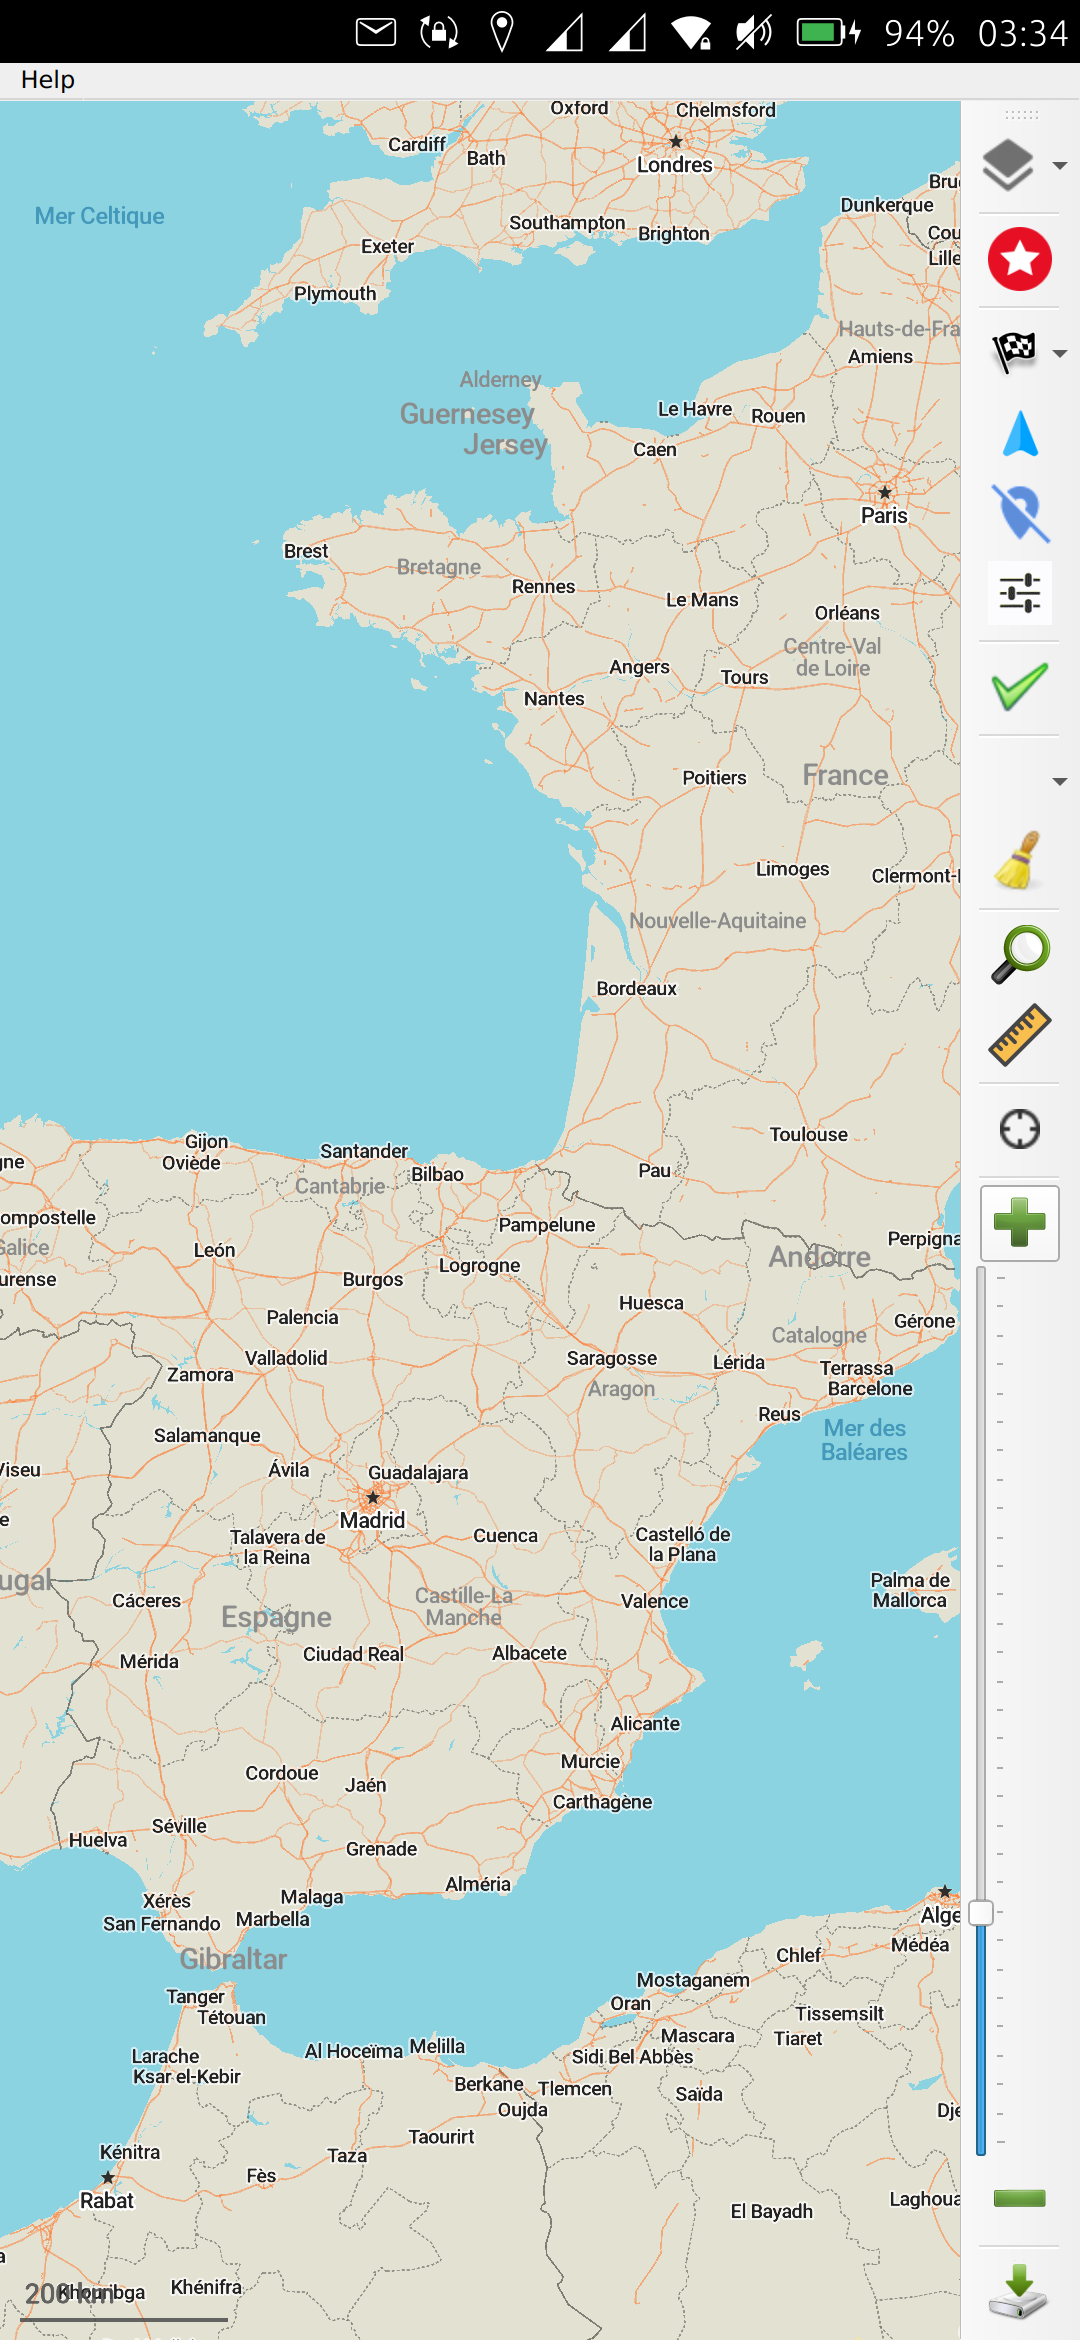1080x2340 pixels.
Task: Tap the blue navigation arrow icon
Action: click(1020, 435)
